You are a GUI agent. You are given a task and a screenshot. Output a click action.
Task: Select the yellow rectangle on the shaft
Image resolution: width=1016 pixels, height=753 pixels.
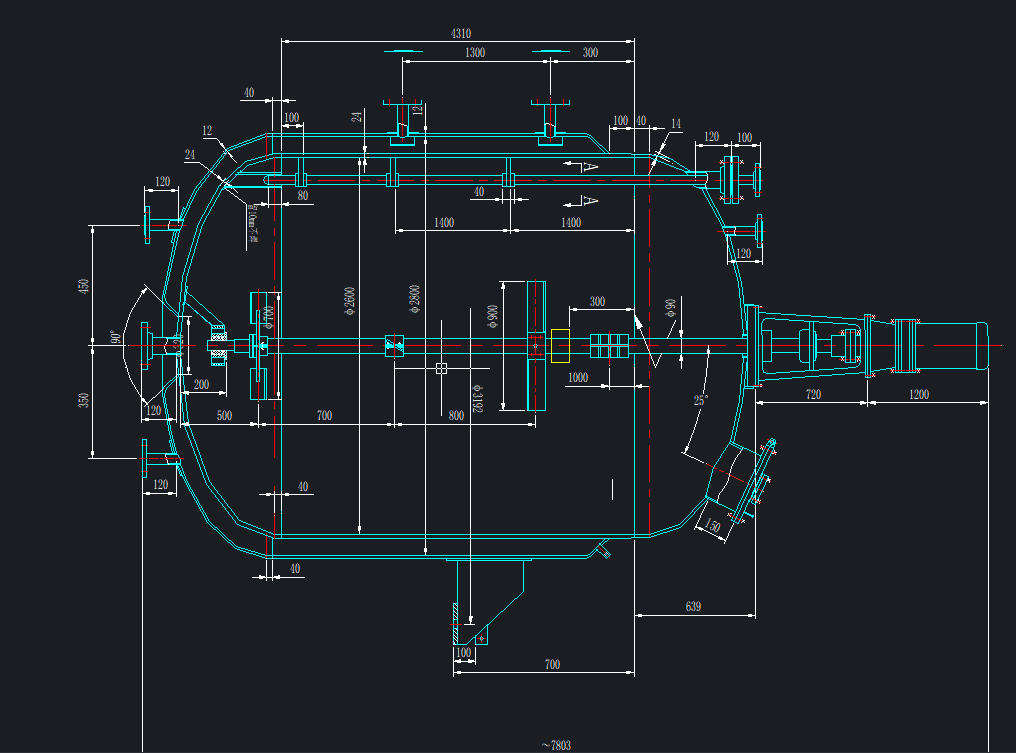pyautogui.click(x=560, y=346)
